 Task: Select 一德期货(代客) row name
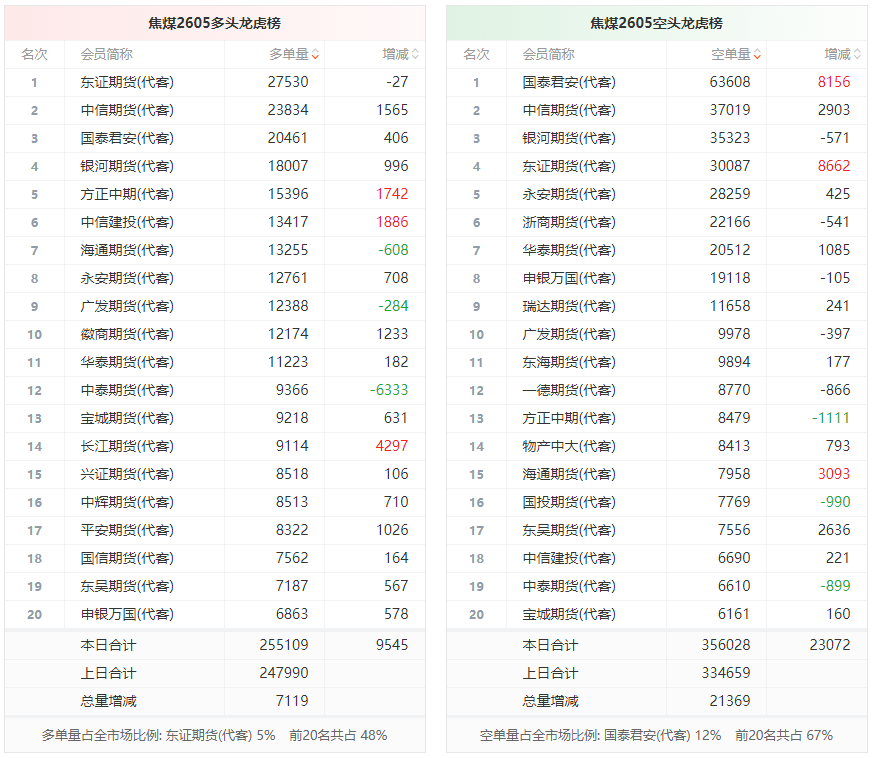pyautogui.click(x=569, y=390)
